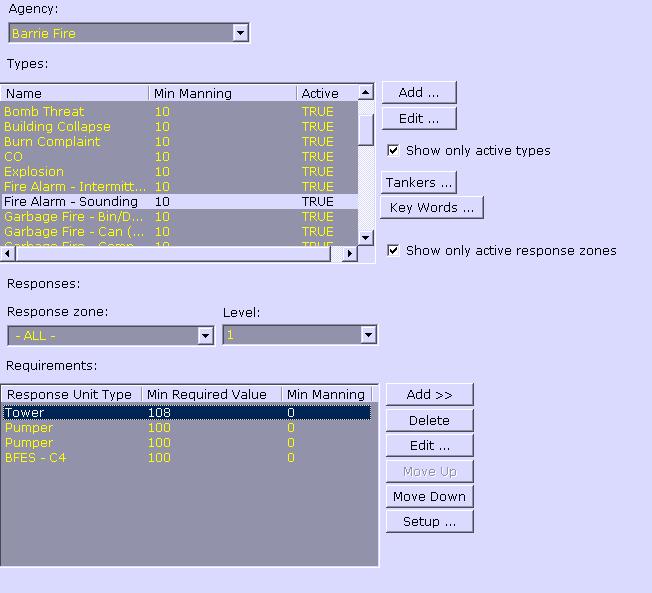Viewport: 652px width, 593px height.
Task: Delete the selected requirement
Action: click(429, 421)
